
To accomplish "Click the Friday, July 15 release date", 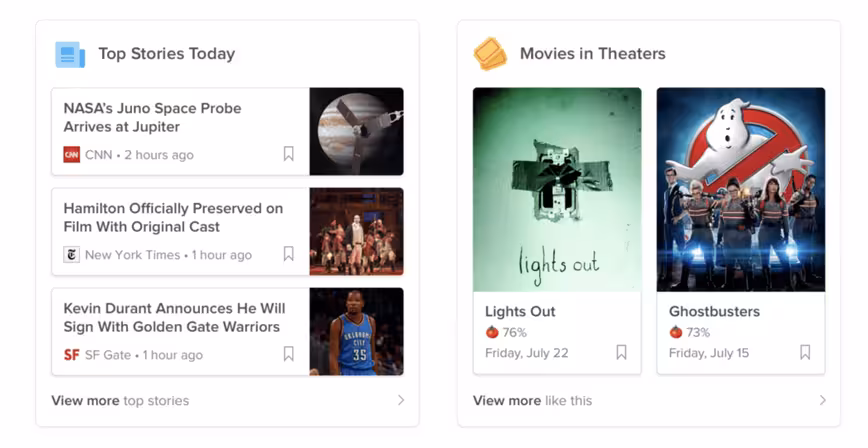I will 709,353.
